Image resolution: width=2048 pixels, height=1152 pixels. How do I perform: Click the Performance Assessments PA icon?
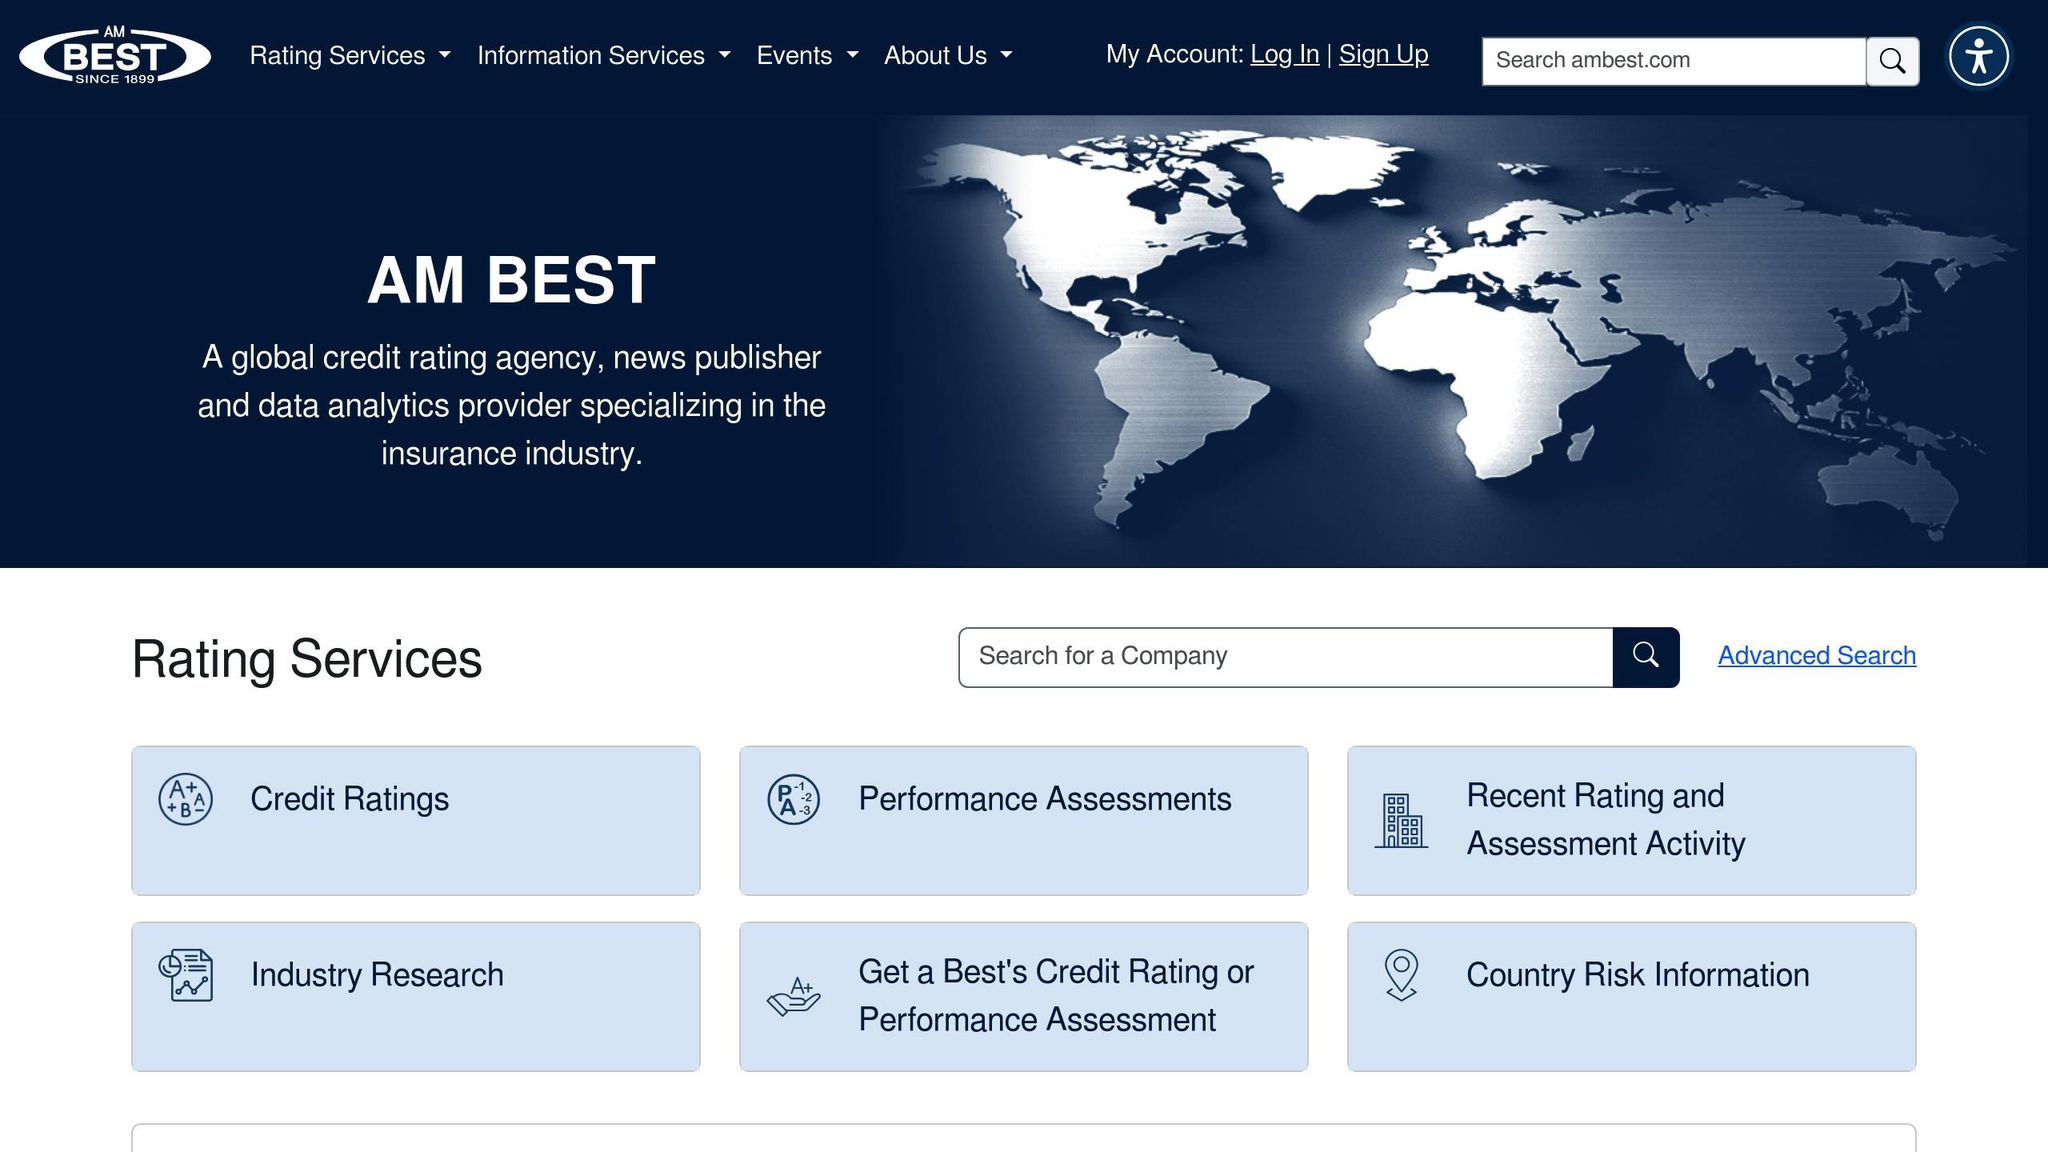793,799
